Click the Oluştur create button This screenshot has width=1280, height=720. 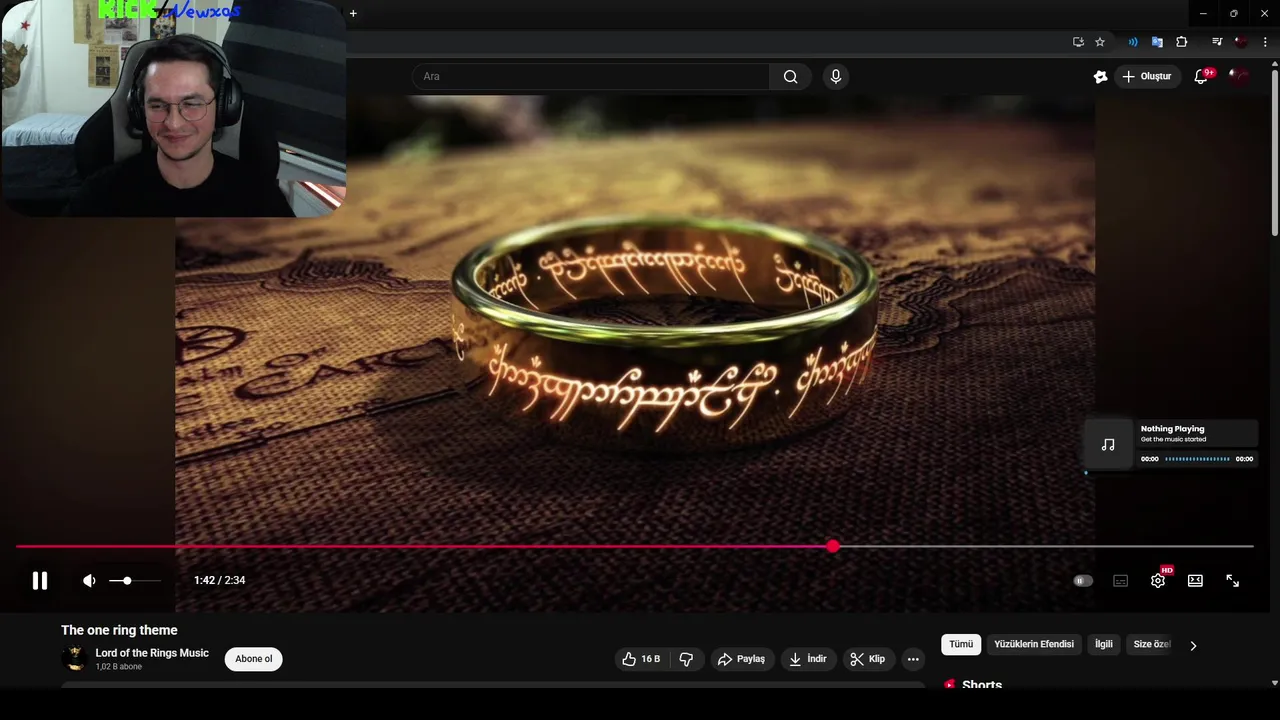(1146, 76)
